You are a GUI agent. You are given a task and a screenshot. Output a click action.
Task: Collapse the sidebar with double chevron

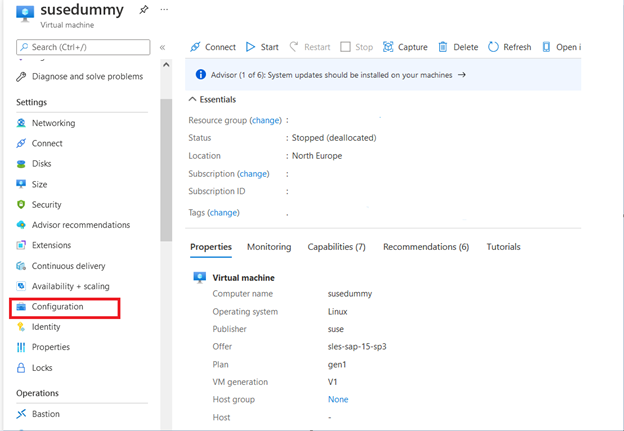pos(162,47)
